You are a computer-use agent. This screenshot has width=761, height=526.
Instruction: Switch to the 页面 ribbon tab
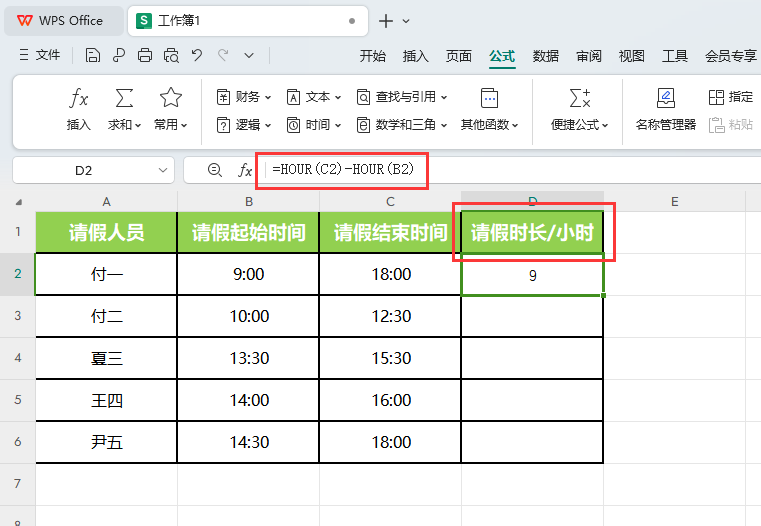[x=459, y=56]
